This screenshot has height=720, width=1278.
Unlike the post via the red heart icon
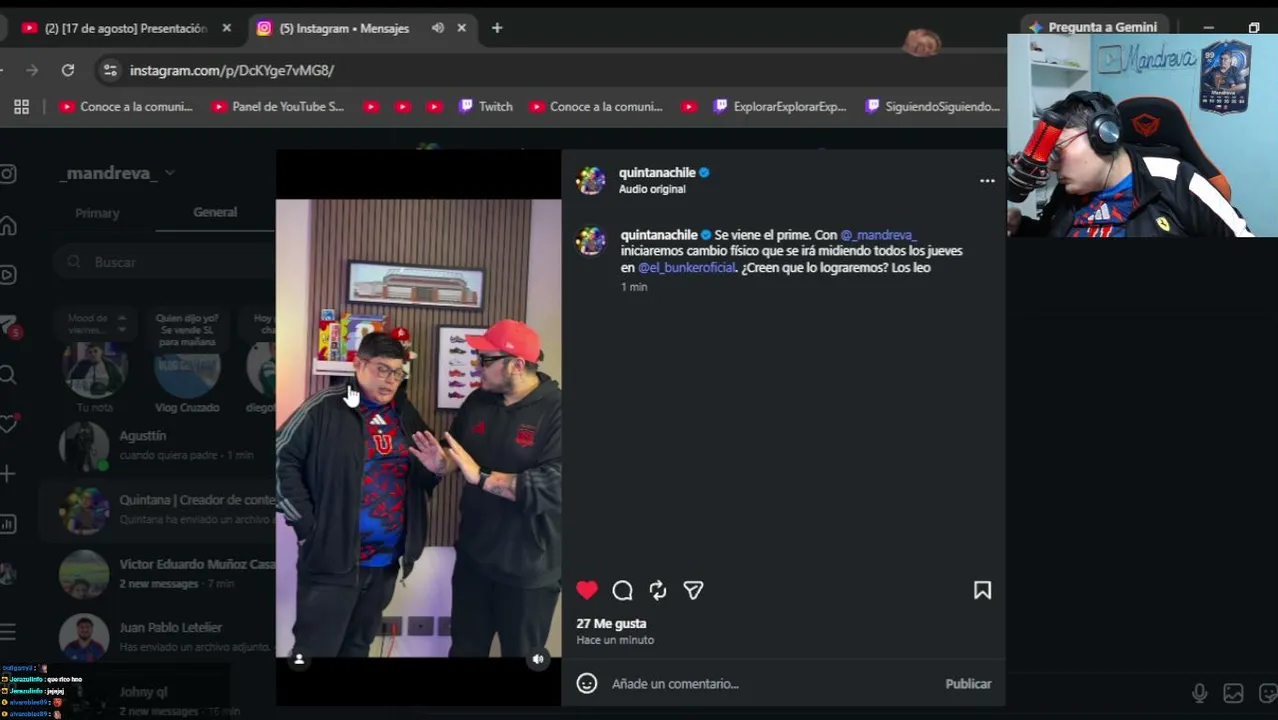tap(587, 591)
